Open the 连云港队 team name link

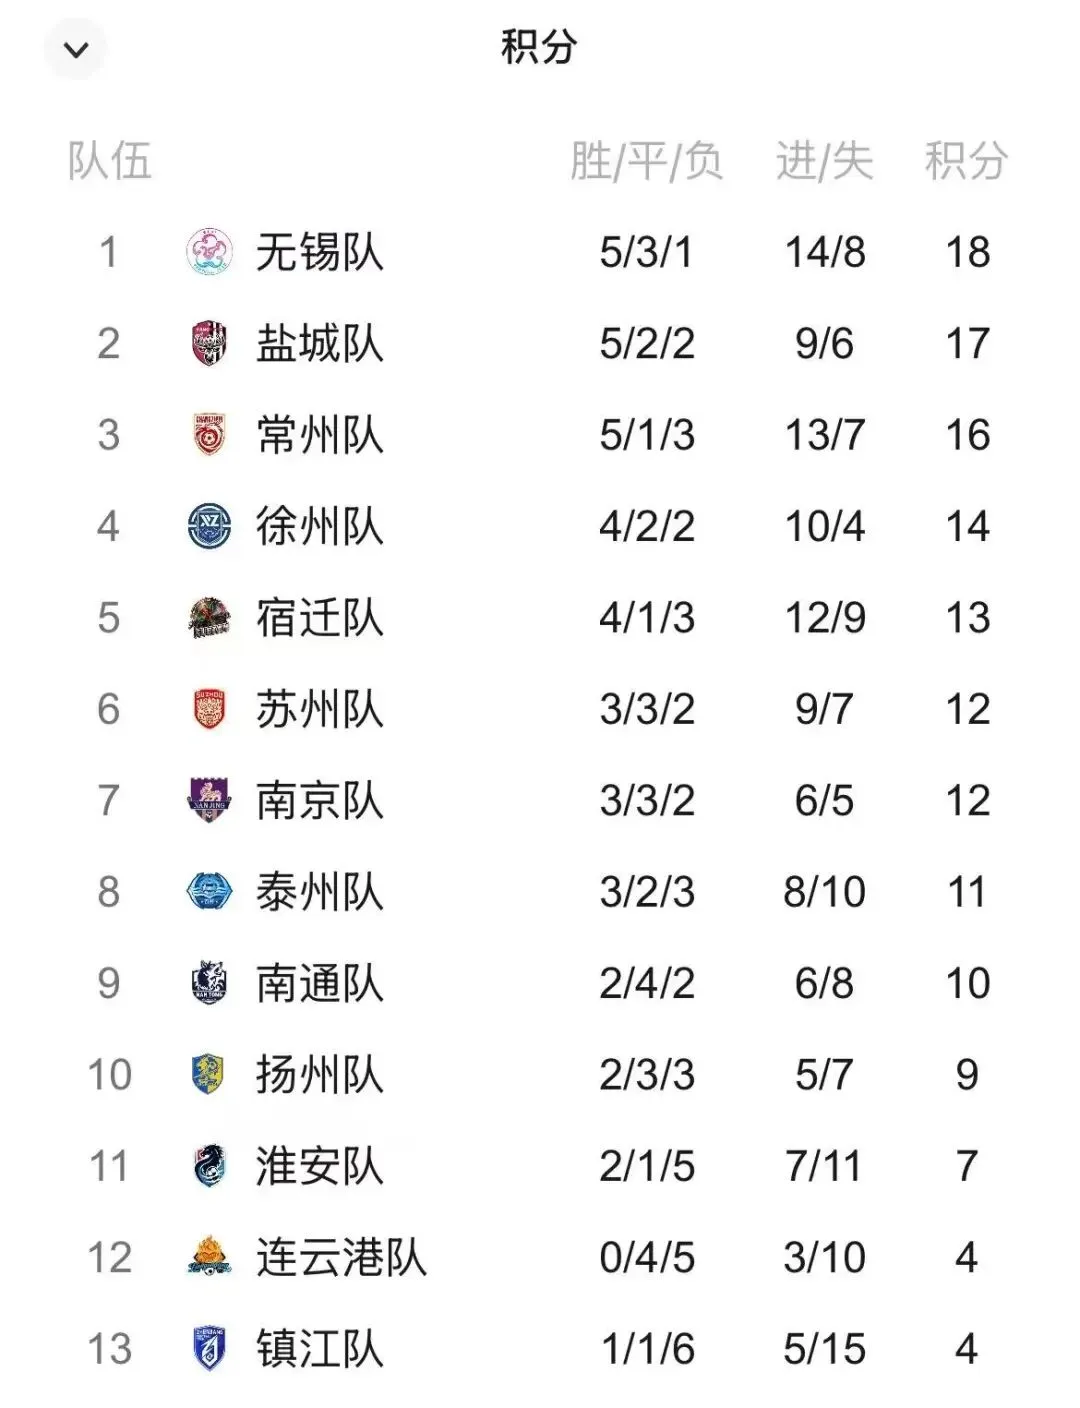click(342, 1258)
